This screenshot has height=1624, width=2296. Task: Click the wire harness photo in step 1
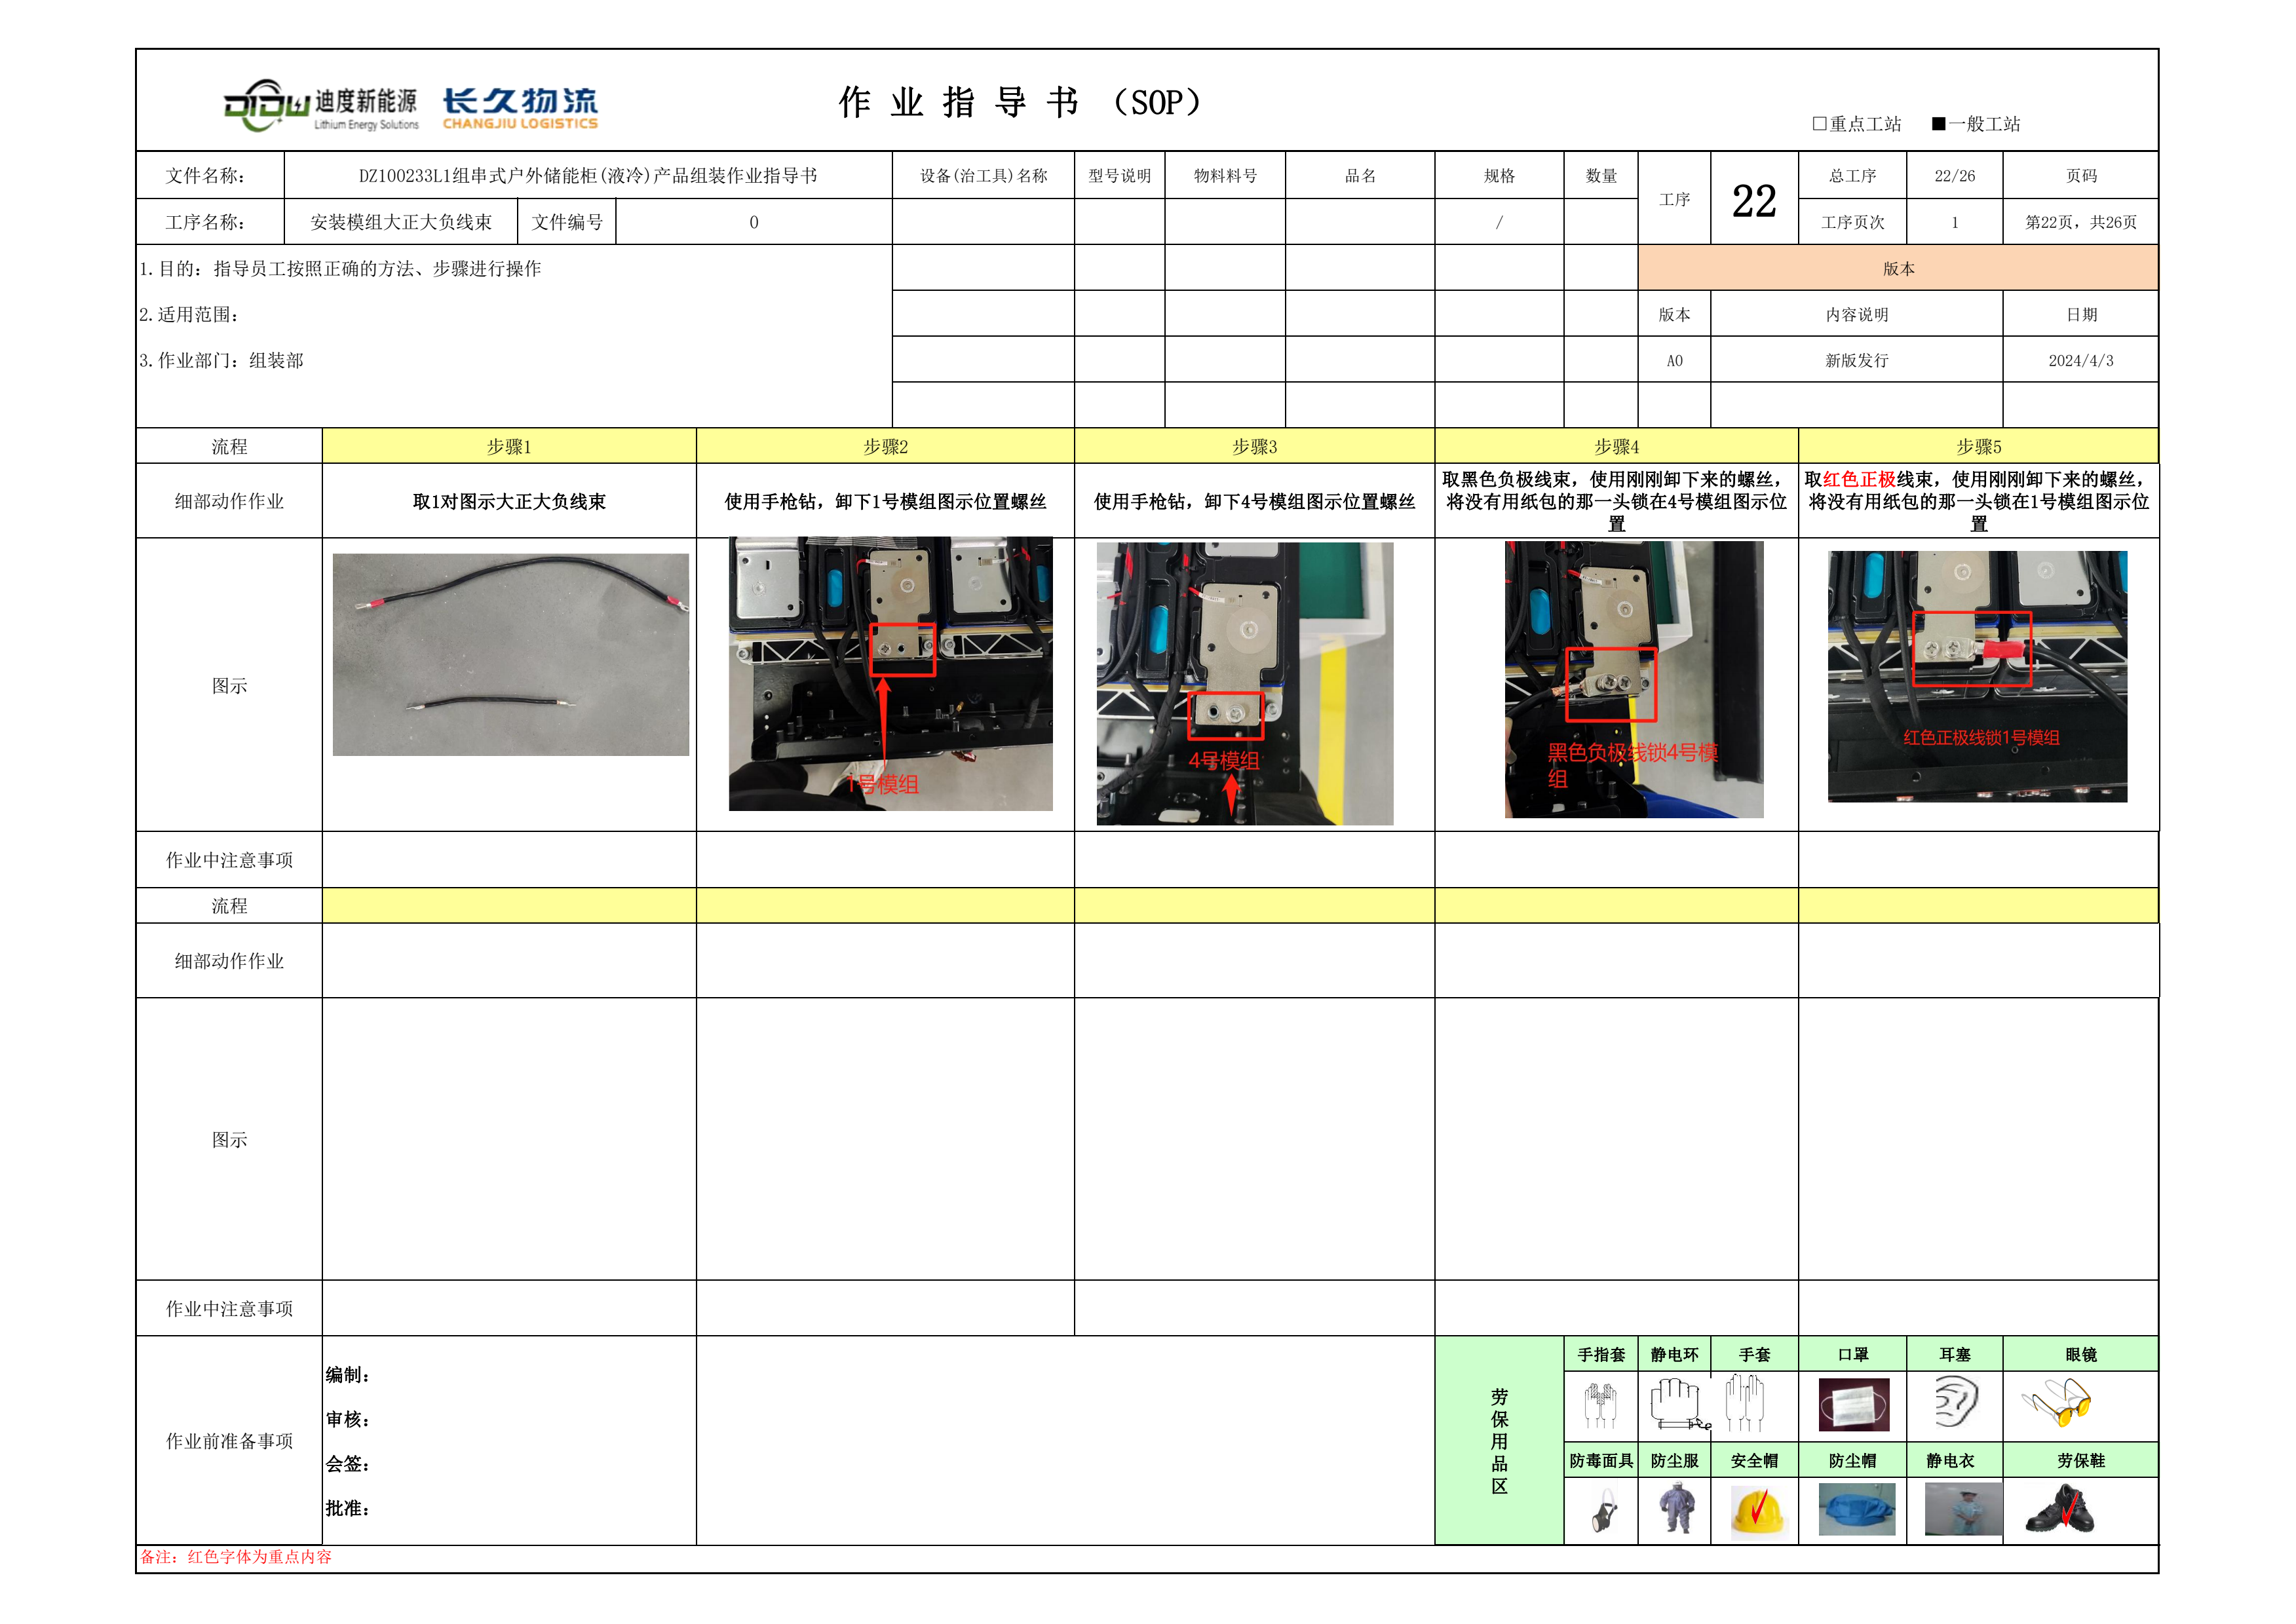point(510,654)
